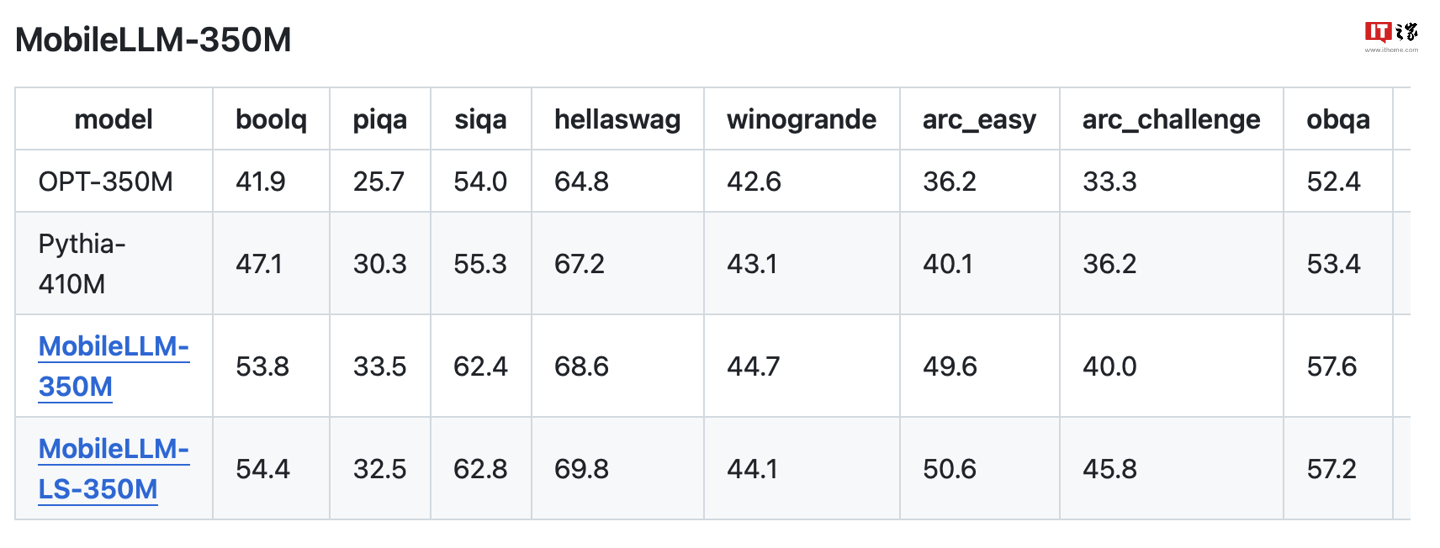The height and width of the screenshot is (548, 1440).
Task: Select the obqa column header
Action: click(x=1338, y=120)
